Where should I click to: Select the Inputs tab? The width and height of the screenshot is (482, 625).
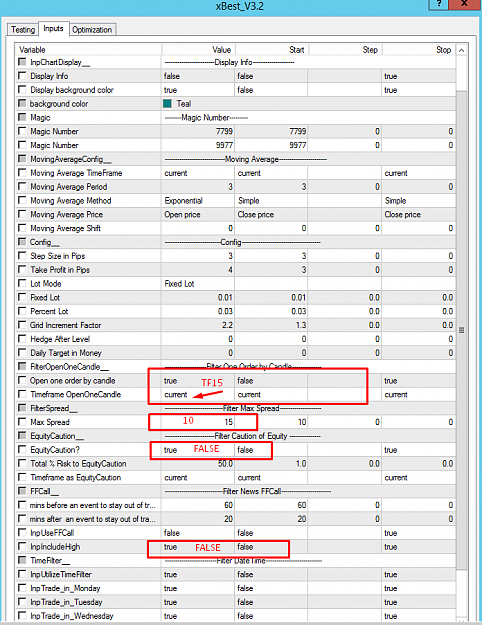coord(53,29)
